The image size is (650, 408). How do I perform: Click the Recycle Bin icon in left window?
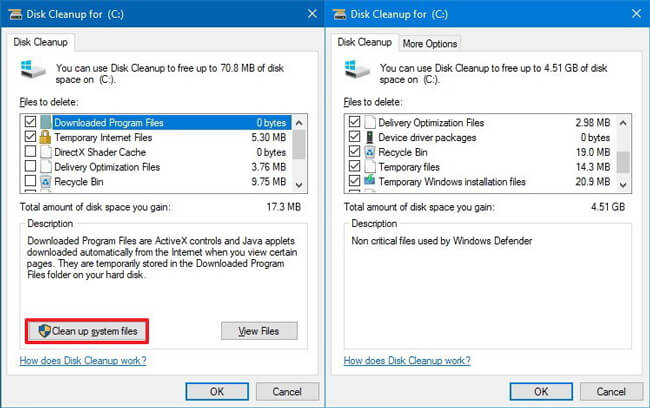[x=46, y=182]
